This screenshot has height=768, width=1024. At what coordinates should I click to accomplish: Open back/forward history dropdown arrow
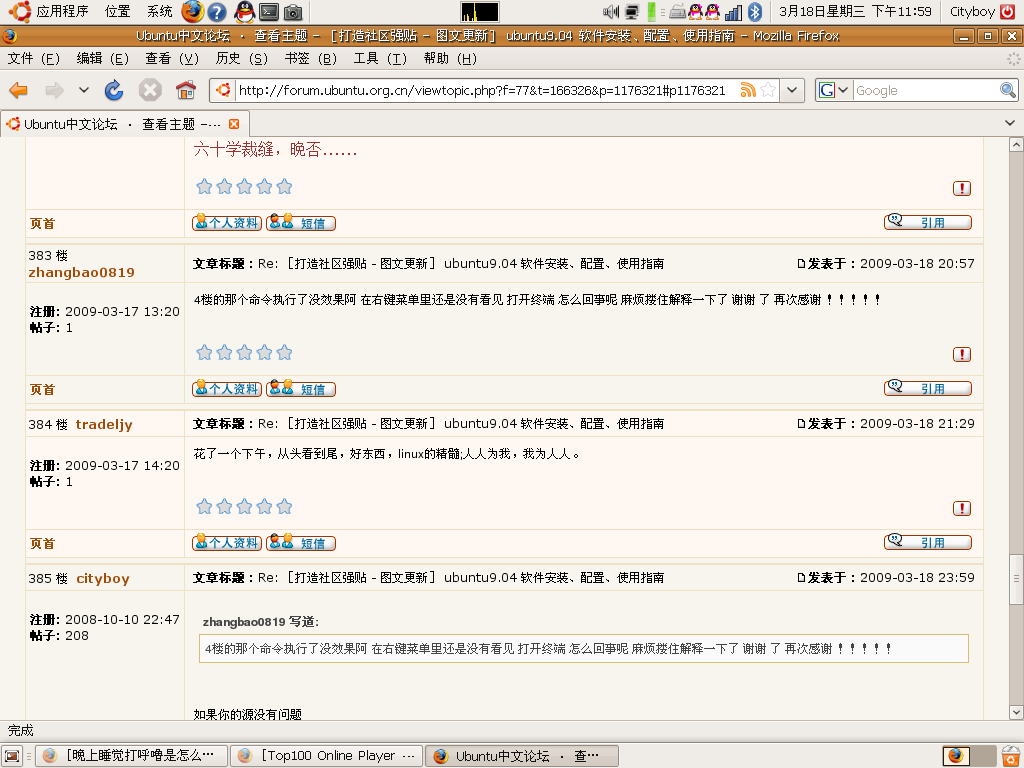point(84,90)
